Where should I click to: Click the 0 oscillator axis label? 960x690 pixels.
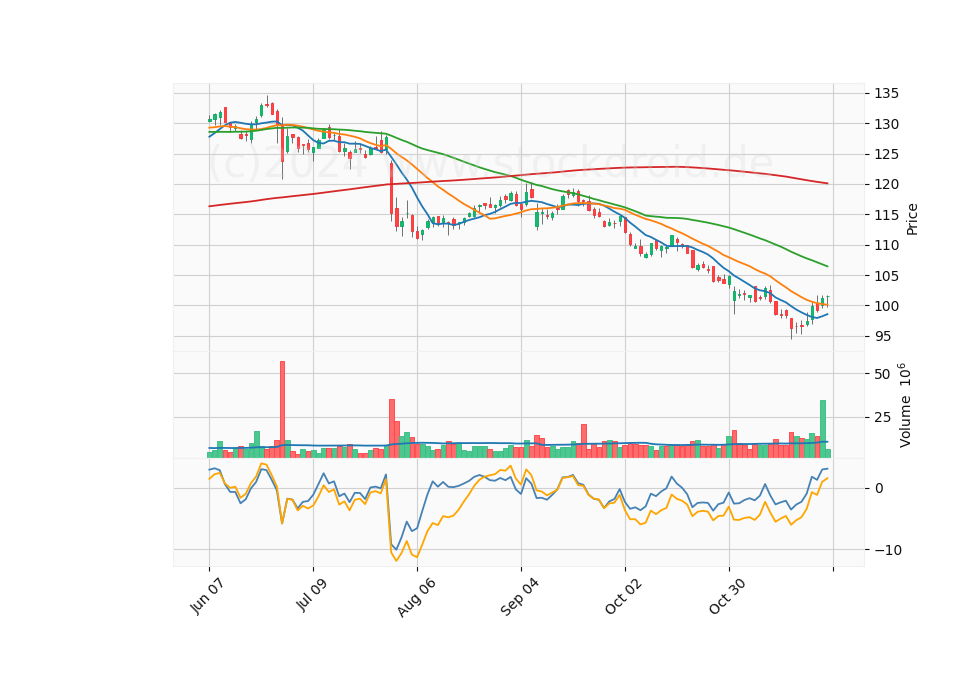[879, 489]
